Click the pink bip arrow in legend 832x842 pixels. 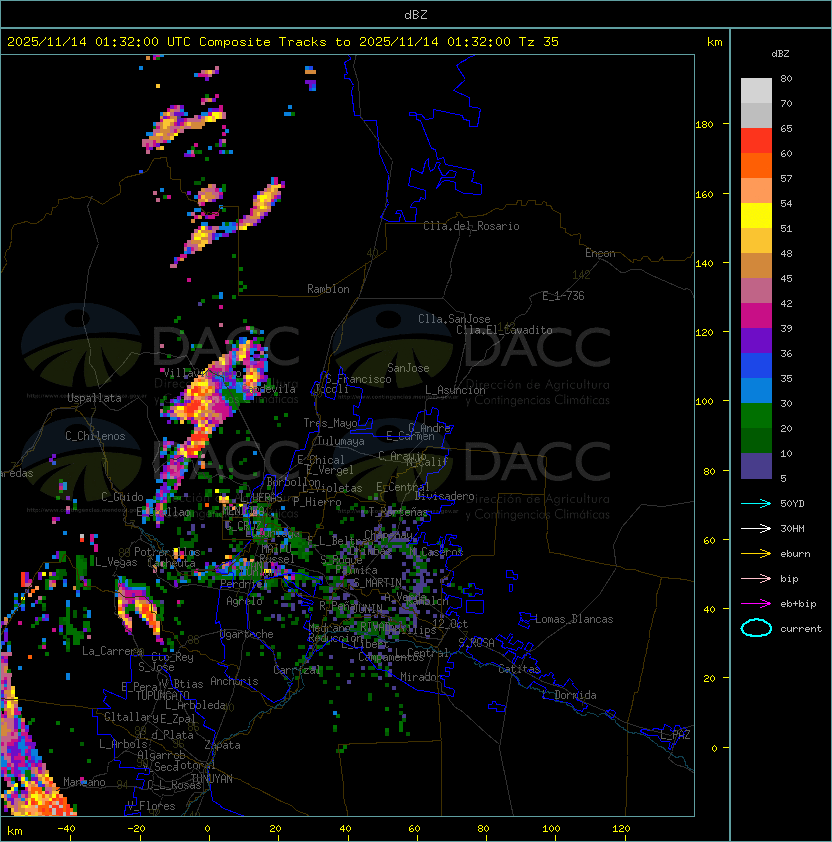[756, 578]
